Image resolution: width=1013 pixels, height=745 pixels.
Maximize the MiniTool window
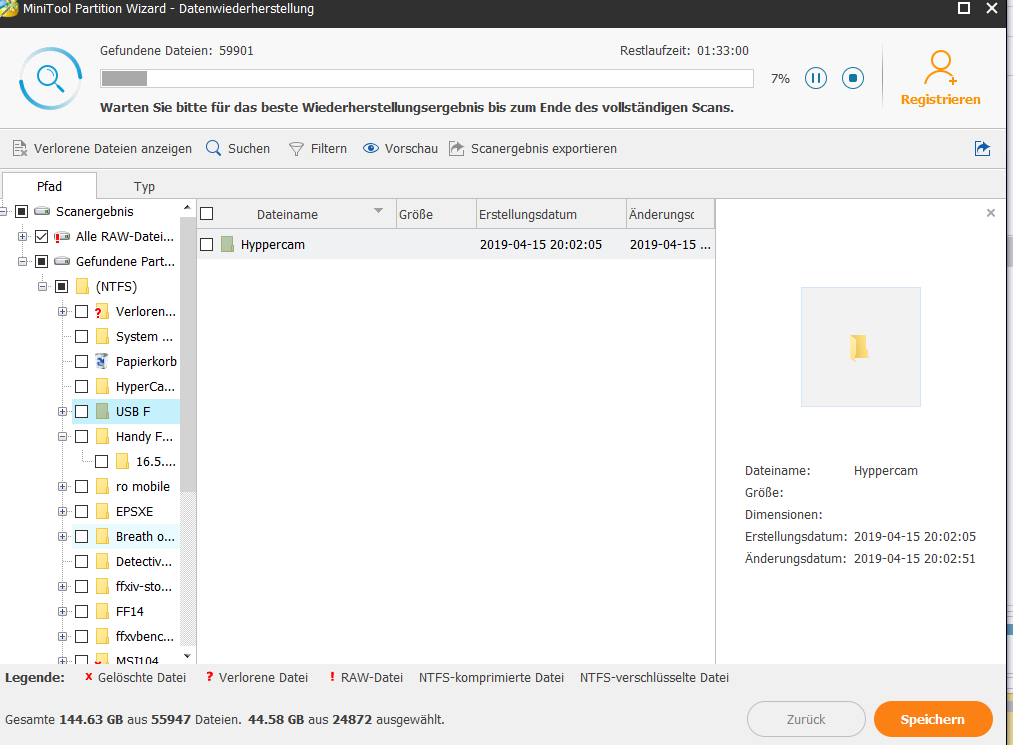pos(963,8)
